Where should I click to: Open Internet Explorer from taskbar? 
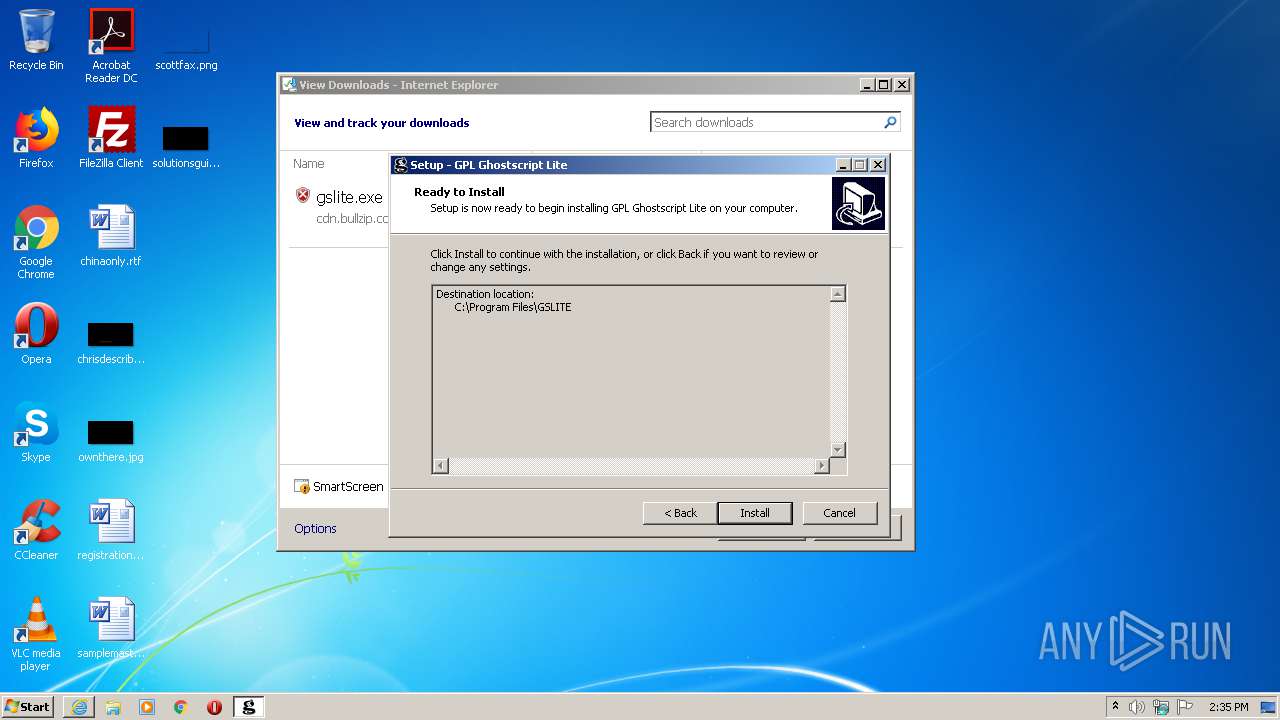pyautogui.click(x=79, y=707)
